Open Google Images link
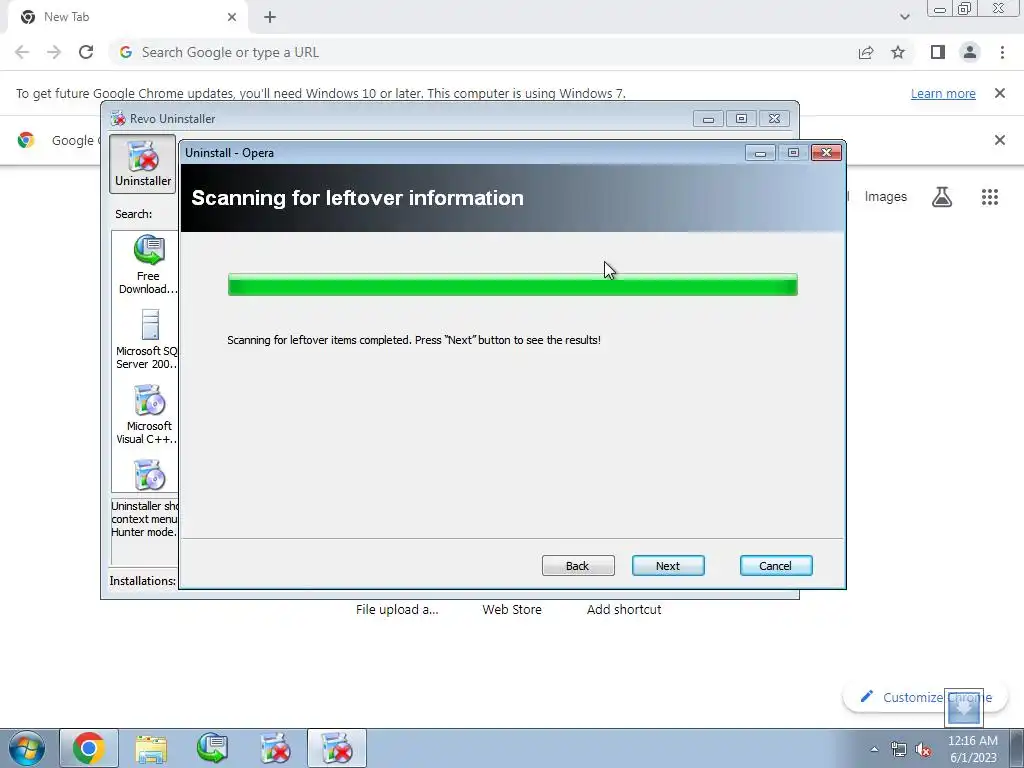Image resolution: width=1024 pixels, height=768 pixels. (886, 197)
